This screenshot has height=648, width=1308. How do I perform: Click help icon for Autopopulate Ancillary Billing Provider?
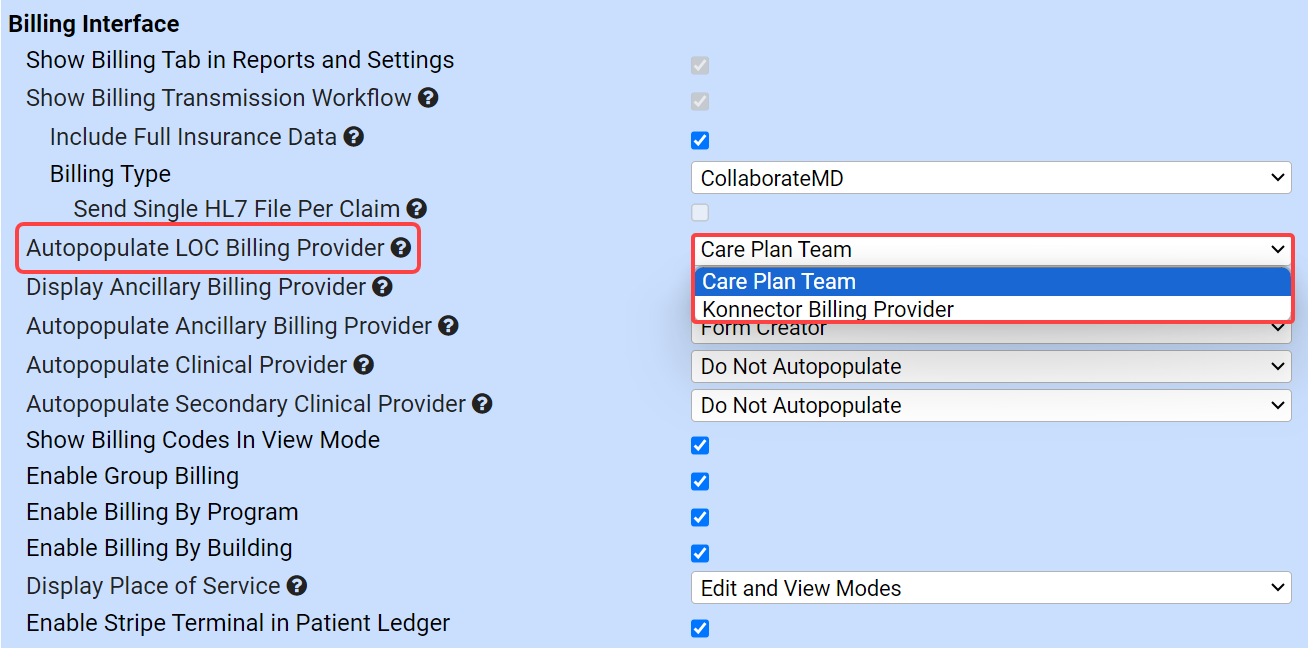click(448, 326)
